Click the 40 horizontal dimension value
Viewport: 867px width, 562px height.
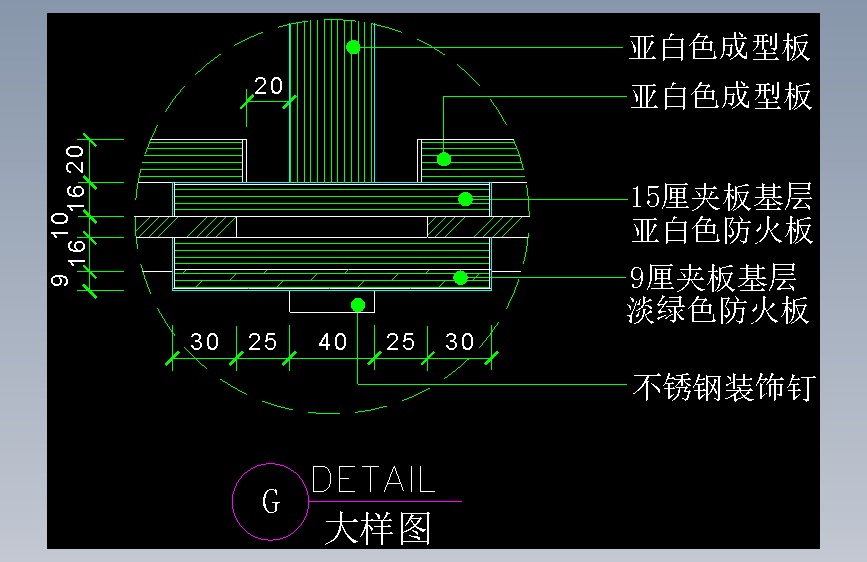coord(332,342)
